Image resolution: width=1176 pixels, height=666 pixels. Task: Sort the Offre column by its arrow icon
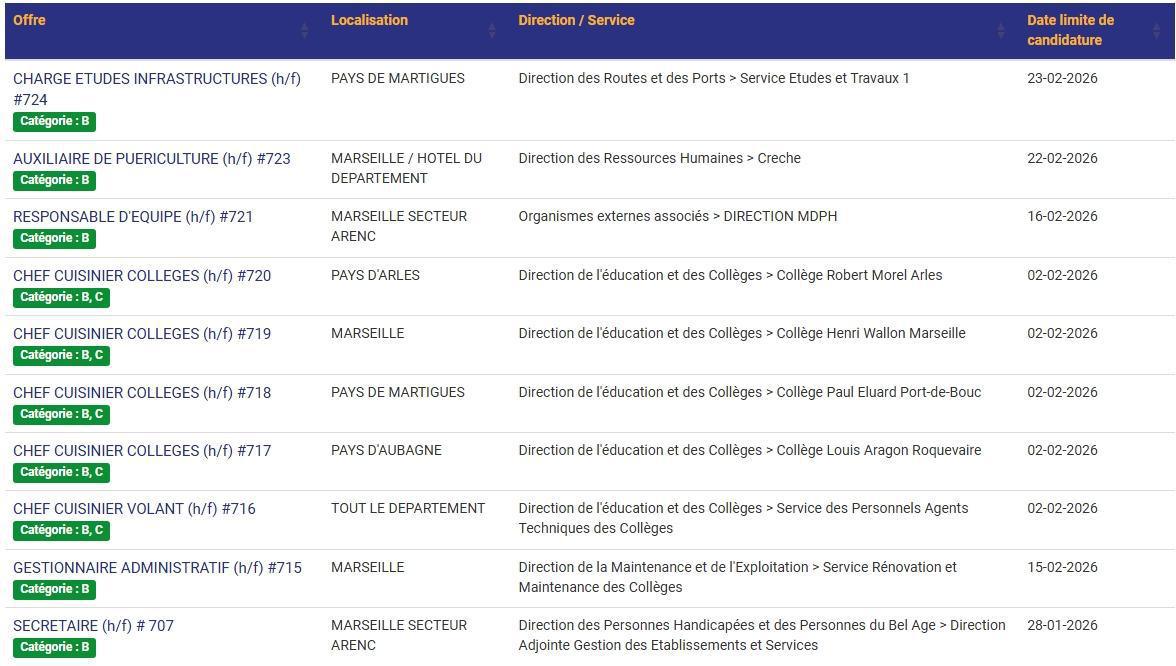(x=306, y=31)
